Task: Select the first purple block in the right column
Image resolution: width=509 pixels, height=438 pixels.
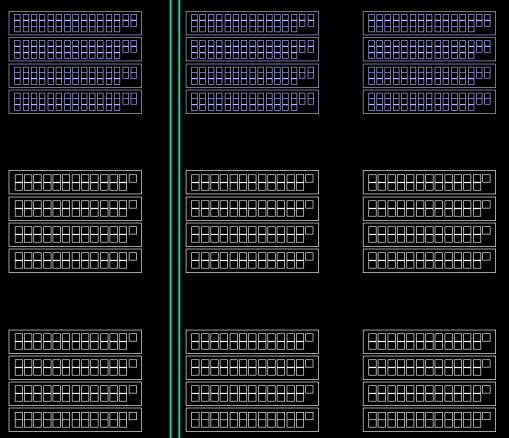Action: click(429, 23)
